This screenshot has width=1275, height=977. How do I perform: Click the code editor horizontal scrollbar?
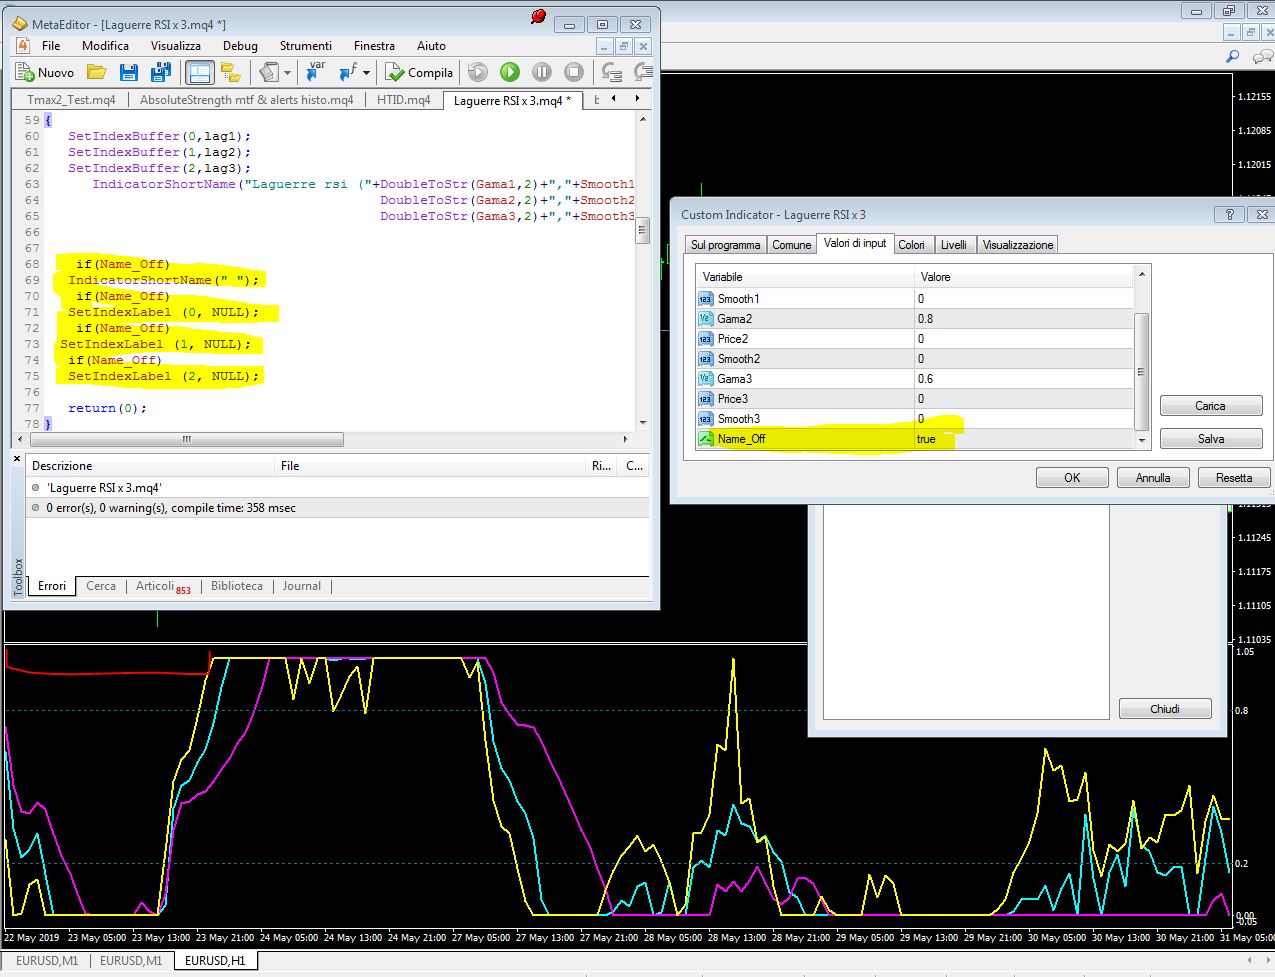(187, 440)
